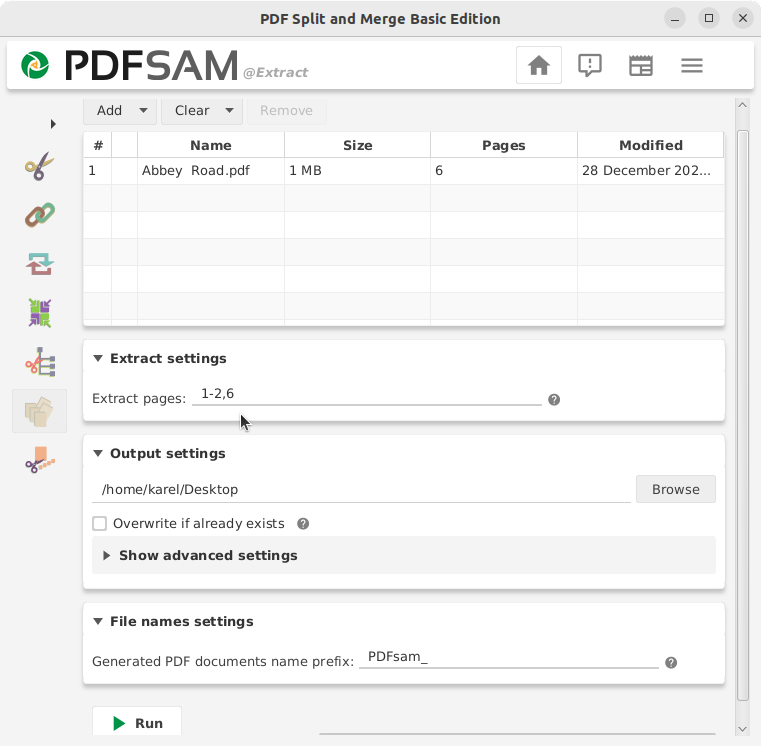This screenshot has width=761, height=746.
Task: Show help for Extract pages field
Action: [x=554, y=399]
